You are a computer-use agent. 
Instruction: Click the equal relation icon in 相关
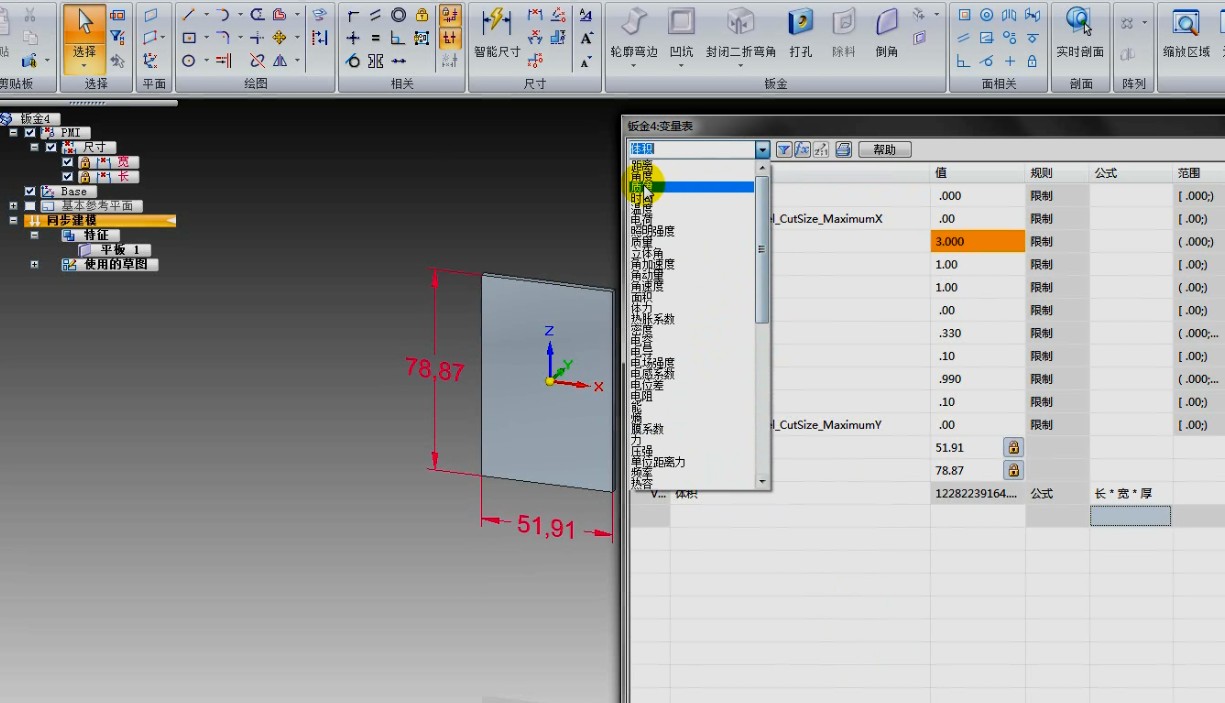point(375,37)
